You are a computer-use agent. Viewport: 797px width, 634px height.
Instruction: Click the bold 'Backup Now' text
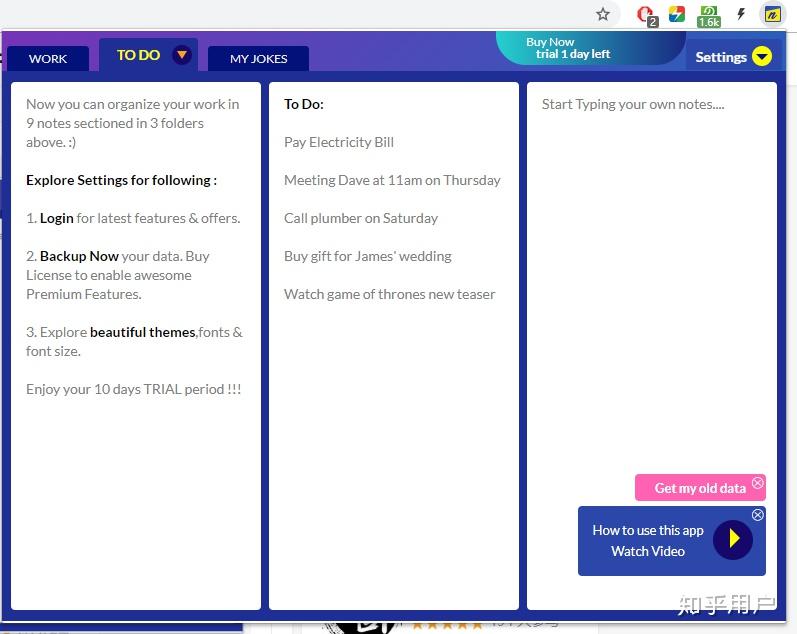pyautogui.click(x=79, y=256)
